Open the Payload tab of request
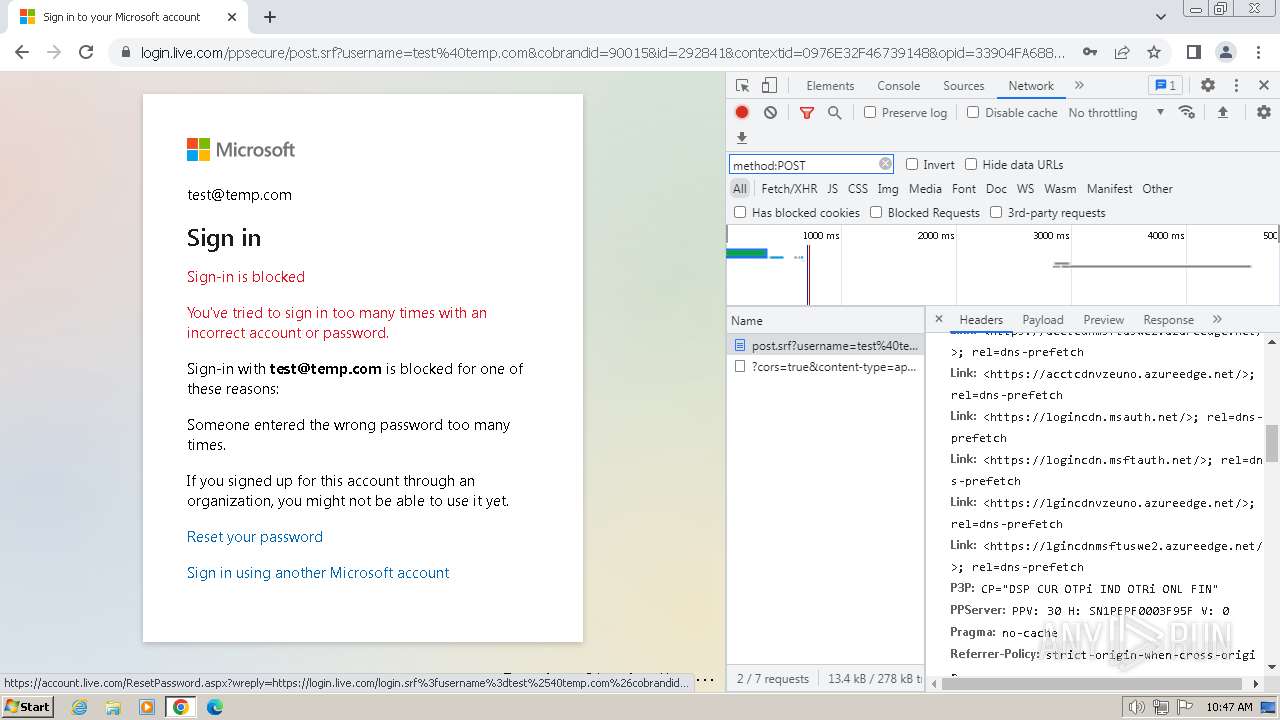The width and height of the screenshot is (1280, 720). coord(1043,320)
